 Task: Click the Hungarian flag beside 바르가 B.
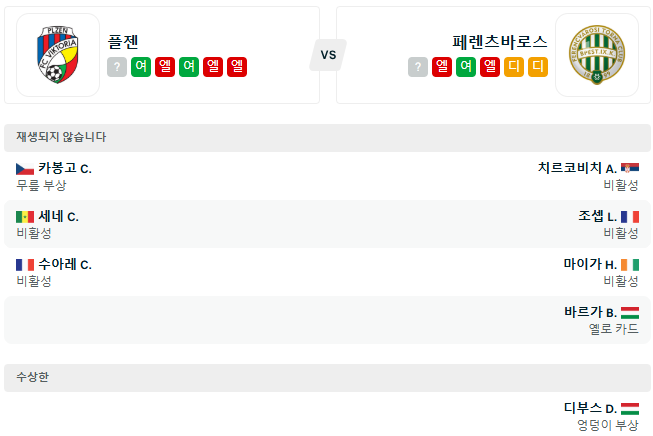(630, 313)
